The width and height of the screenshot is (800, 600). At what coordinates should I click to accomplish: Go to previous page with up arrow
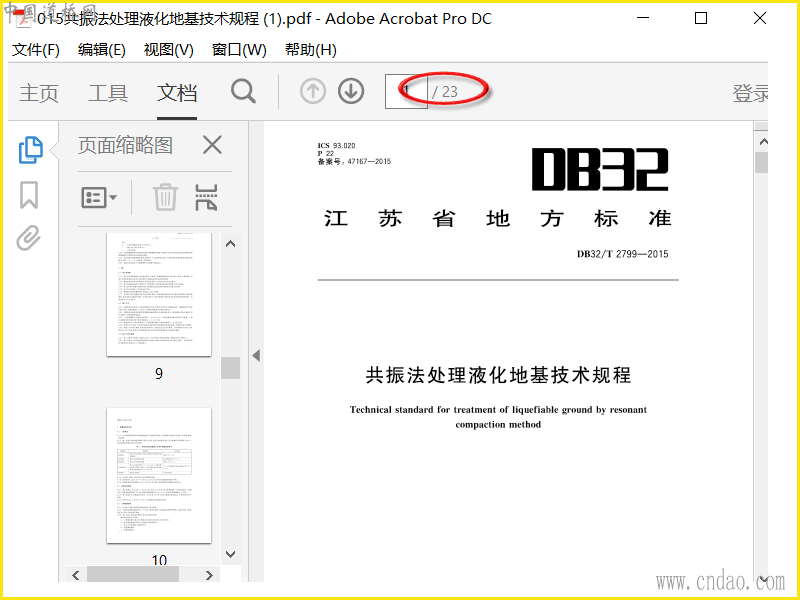[x=313, y=92]
